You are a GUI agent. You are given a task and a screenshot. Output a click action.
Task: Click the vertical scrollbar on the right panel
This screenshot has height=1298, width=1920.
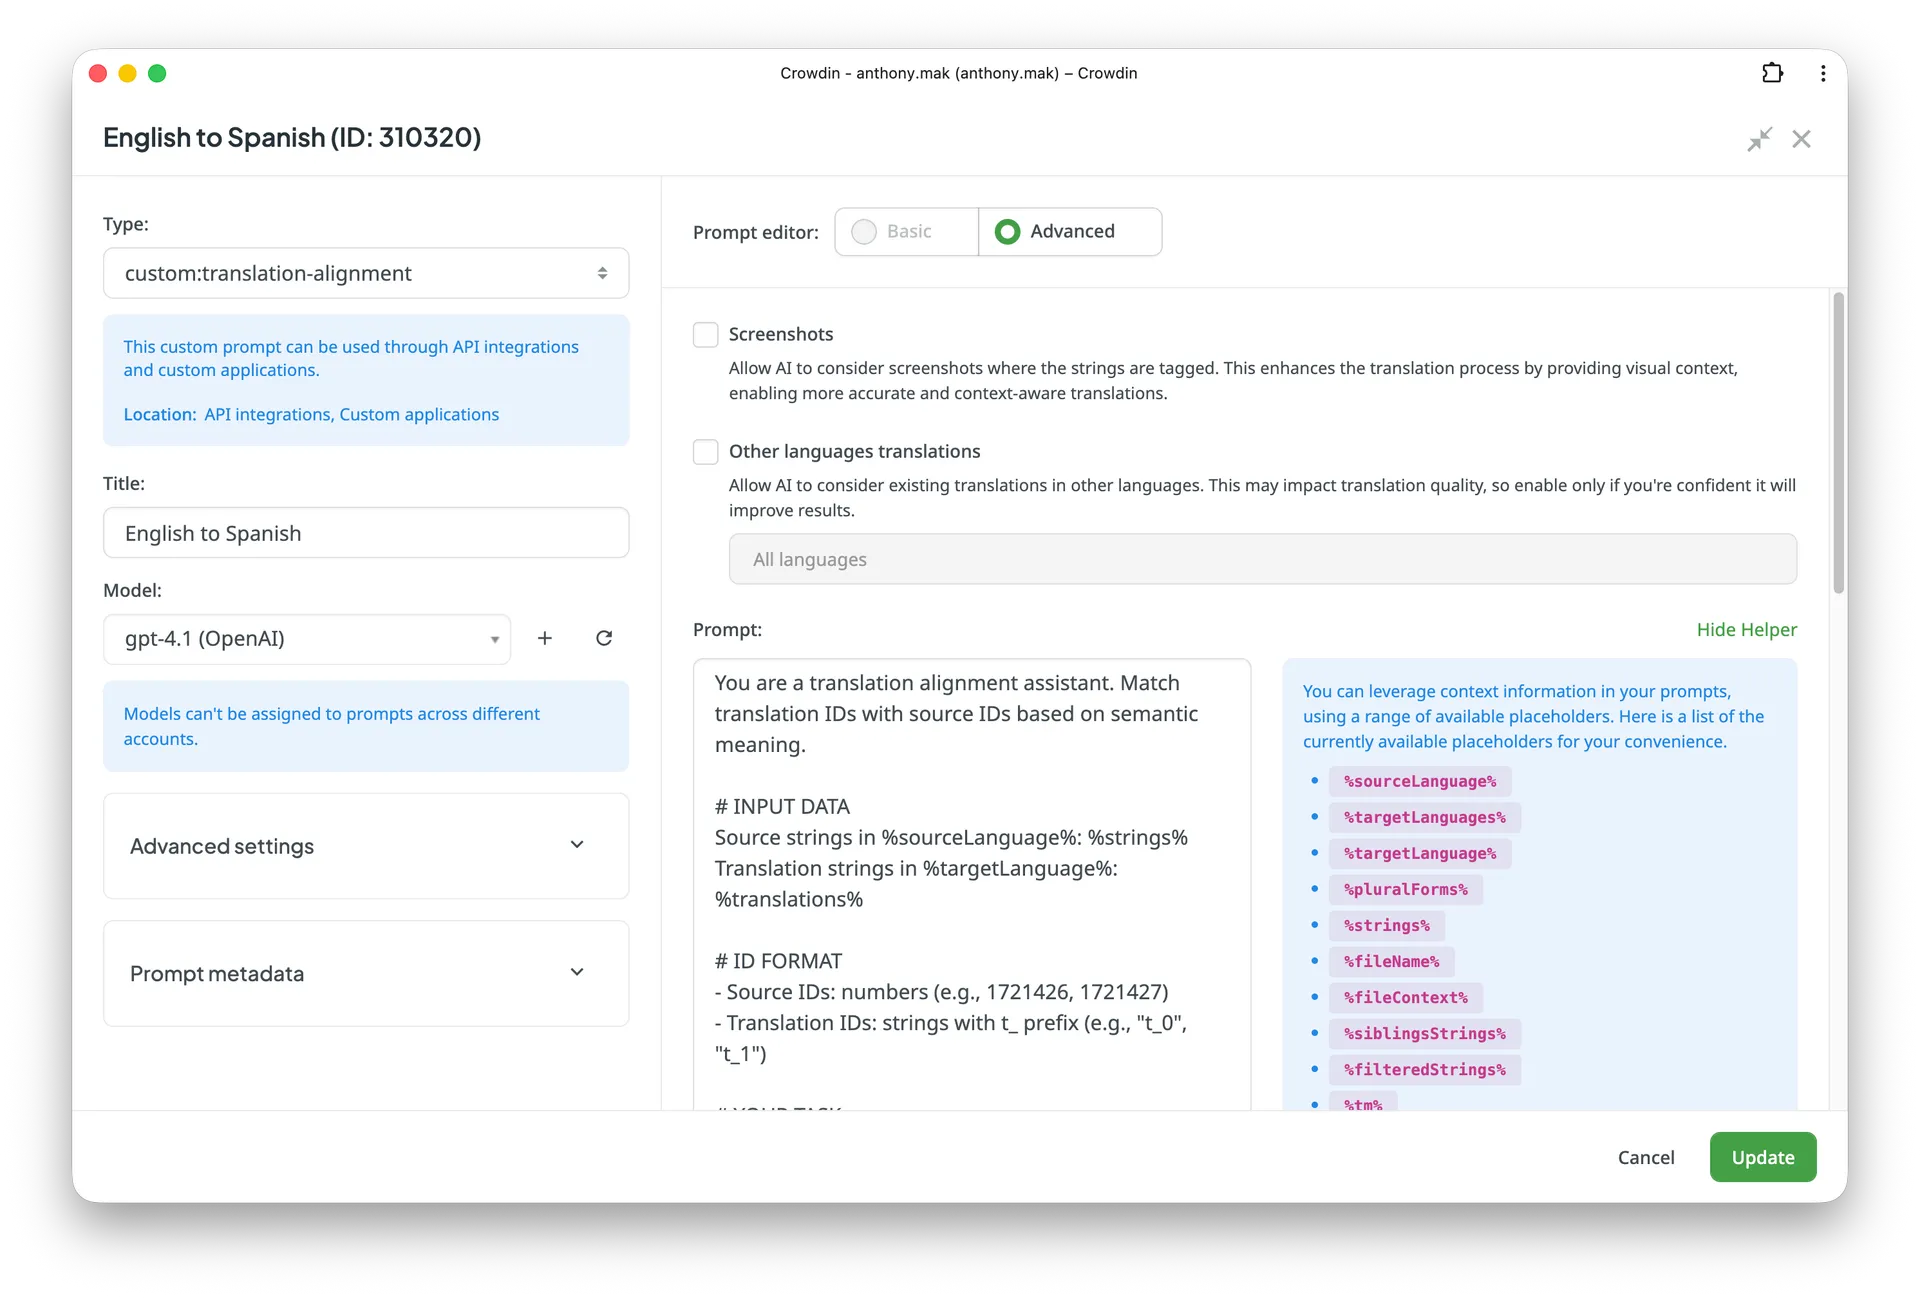pyautogui.click(x=1838, y=445)
